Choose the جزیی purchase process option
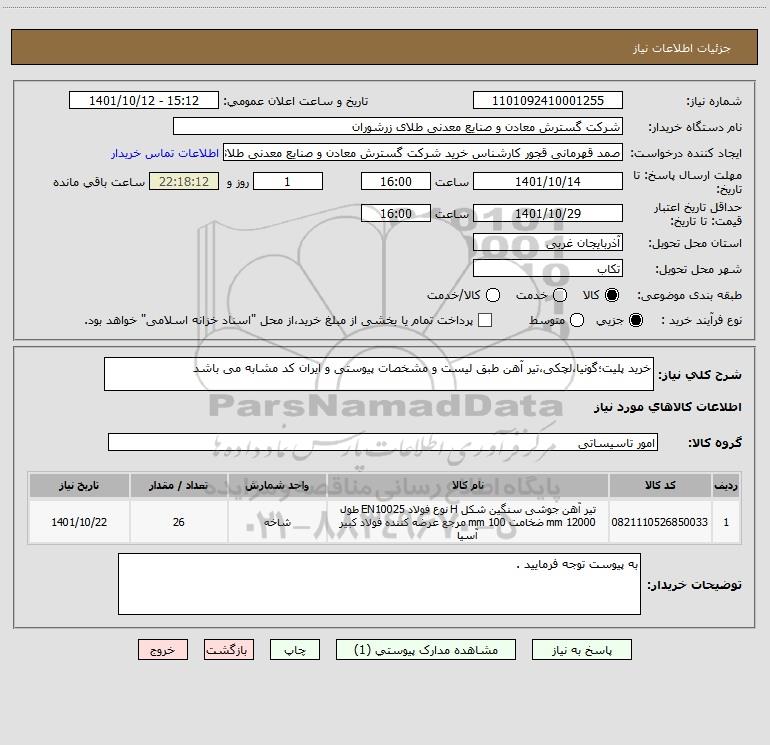The image size is (770, 745). (x=635, y=321)
